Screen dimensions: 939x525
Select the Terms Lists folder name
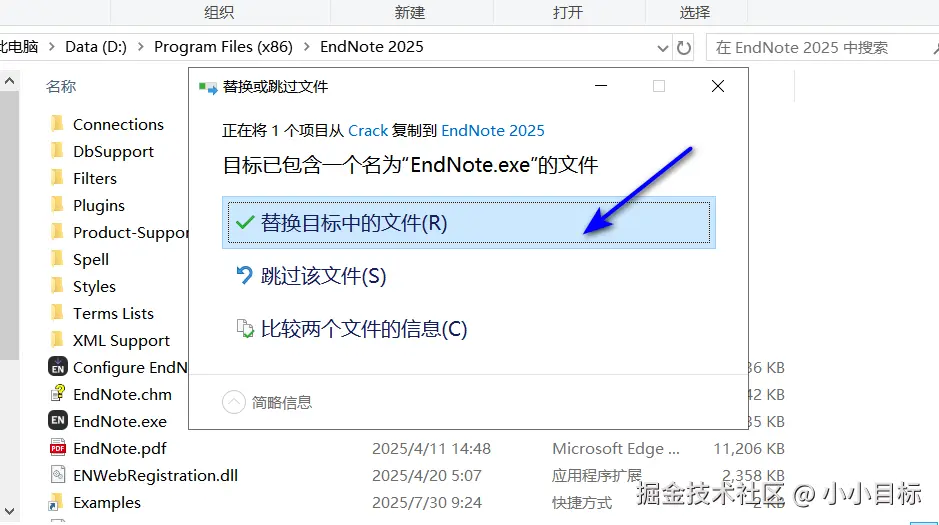pos(113,313)
